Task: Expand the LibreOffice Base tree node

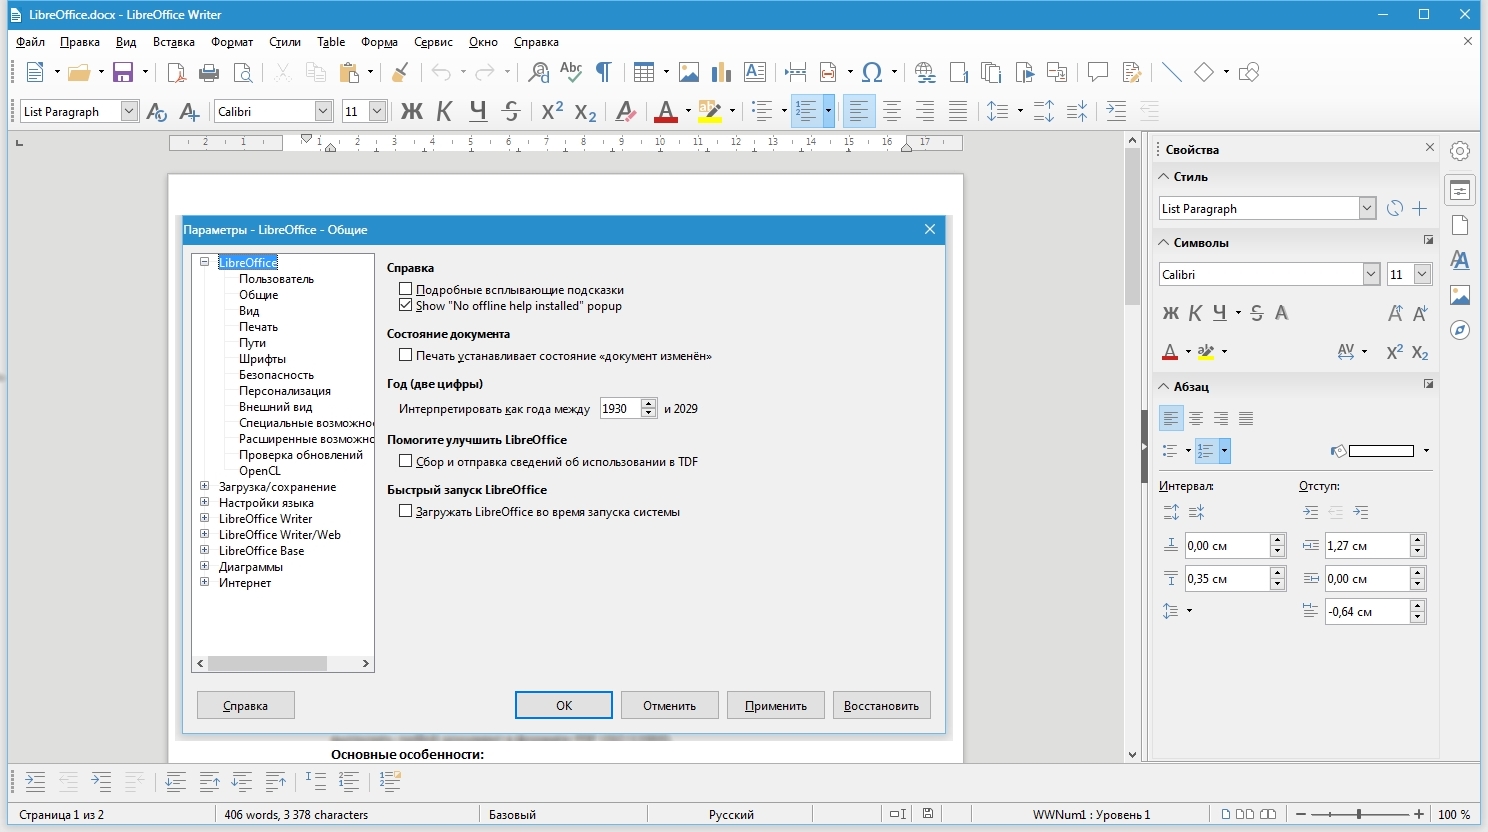Action: [x=204, y=550]
